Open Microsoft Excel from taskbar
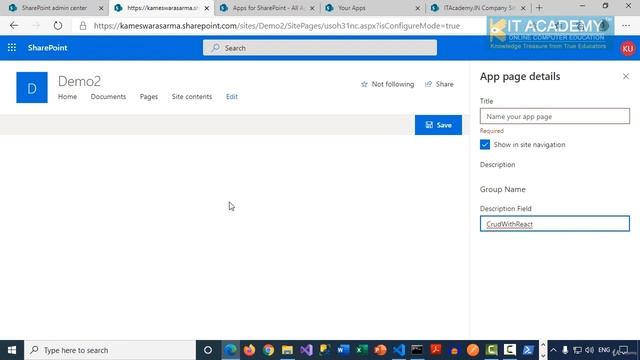The height and width of the screenshot is (360, 640). click(x=362, y=350)
